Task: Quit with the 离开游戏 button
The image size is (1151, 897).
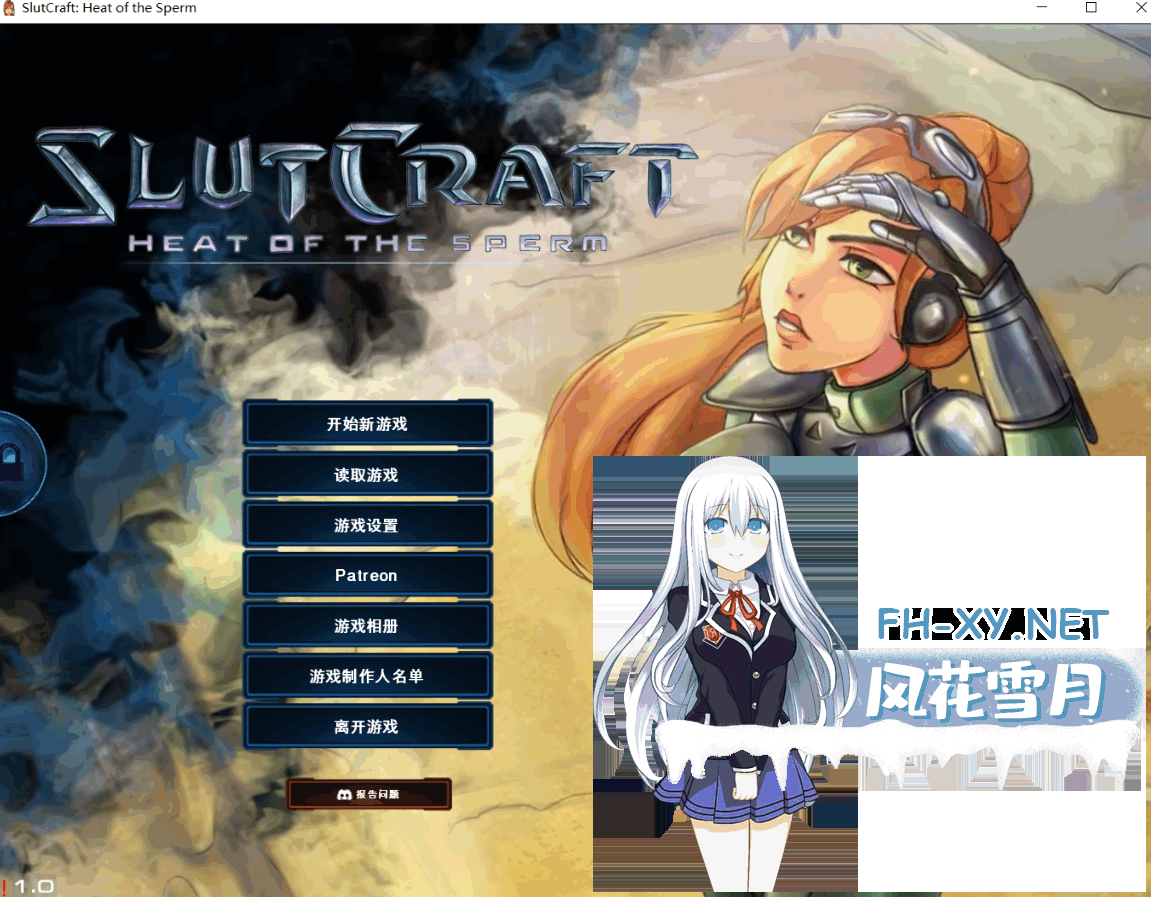Action: click(x=367, y=726)
